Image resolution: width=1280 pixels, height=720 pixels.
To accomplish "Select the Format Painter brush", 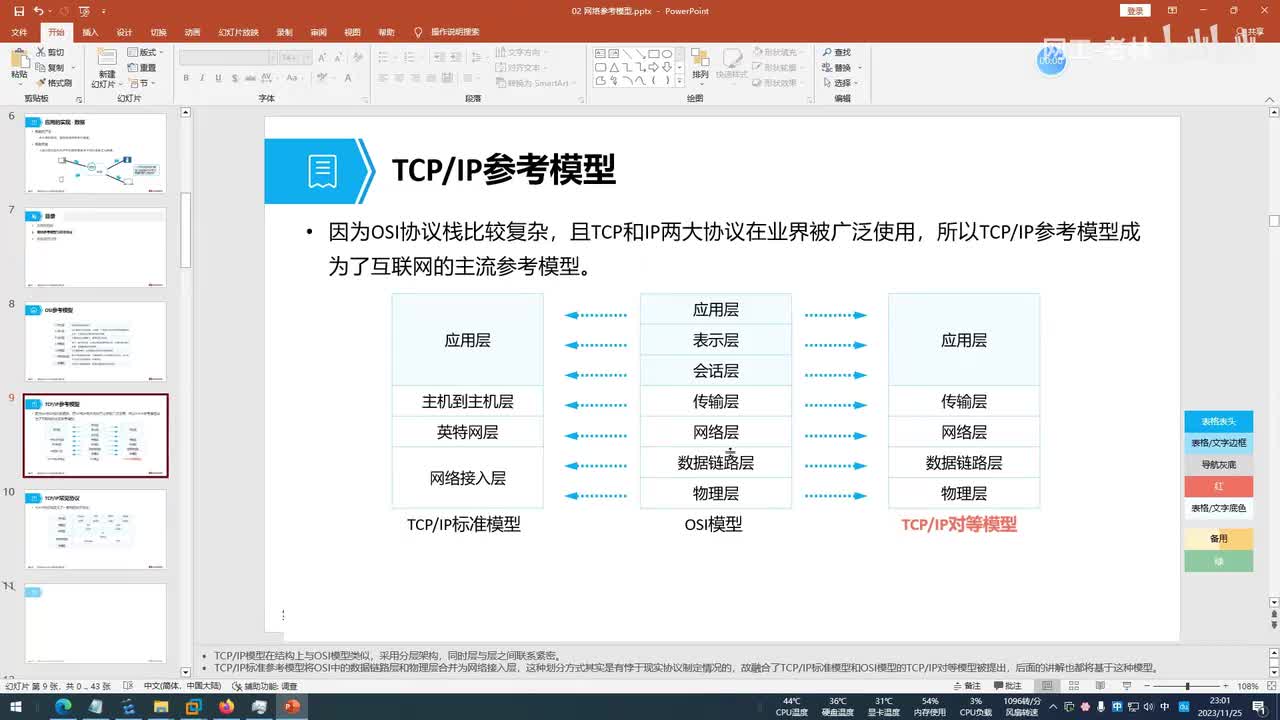I will point(54,83).
